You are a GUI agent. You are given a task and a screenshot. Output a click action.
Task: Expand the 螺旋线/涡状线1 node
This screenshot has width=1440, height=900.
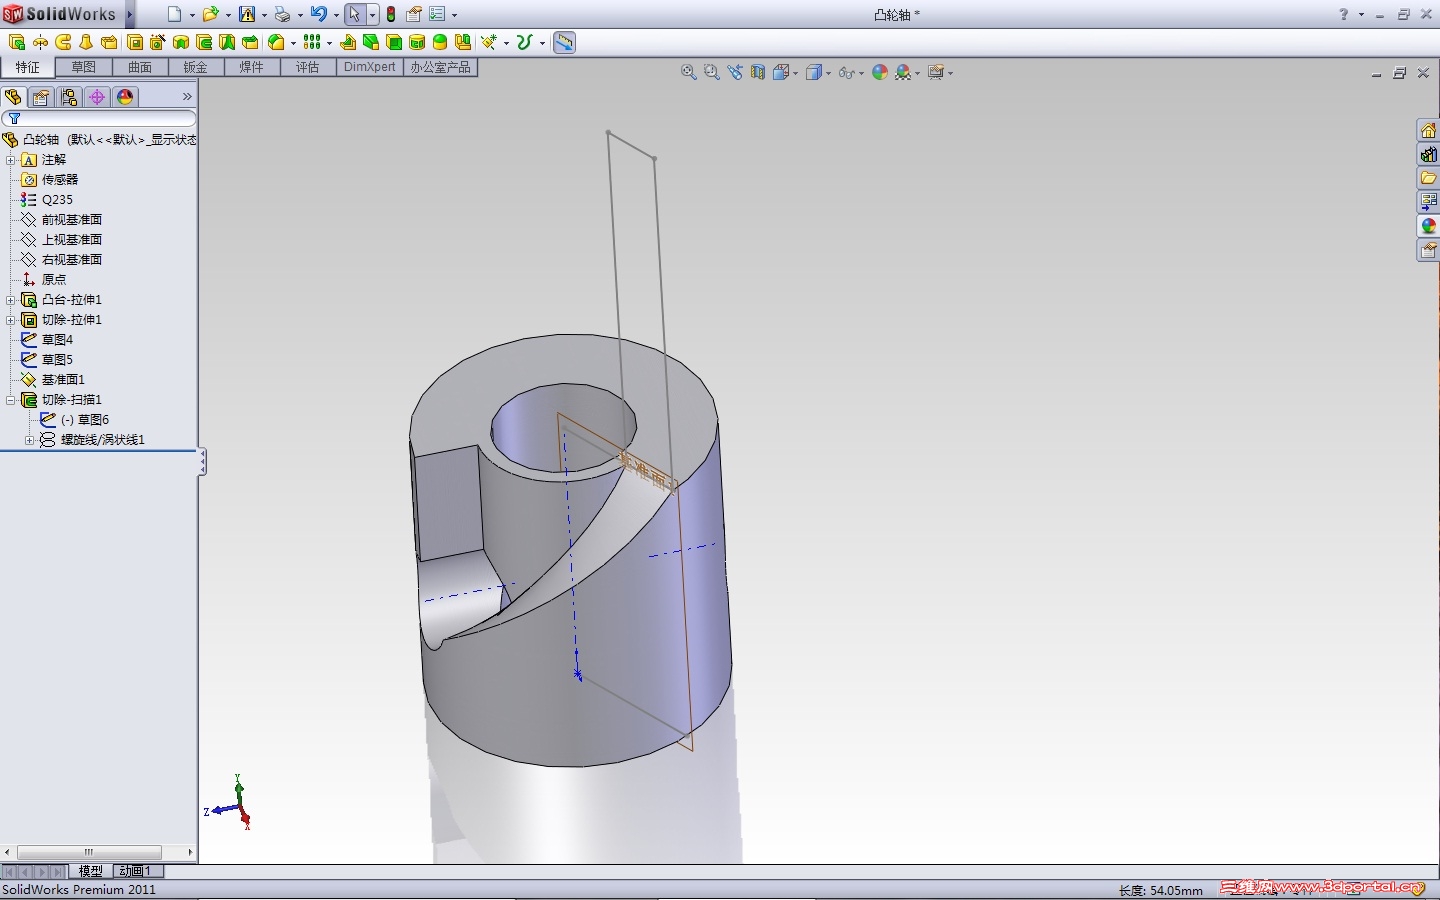tap(30, 440)
